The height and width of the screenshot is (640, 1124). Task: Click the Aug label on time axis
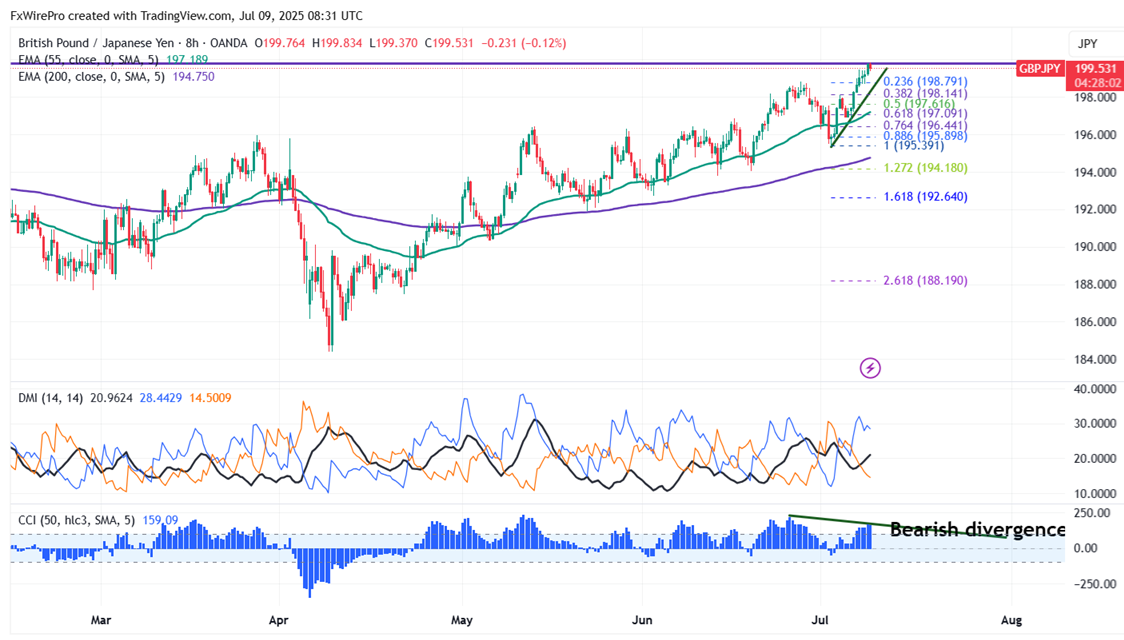[1011, 620]
